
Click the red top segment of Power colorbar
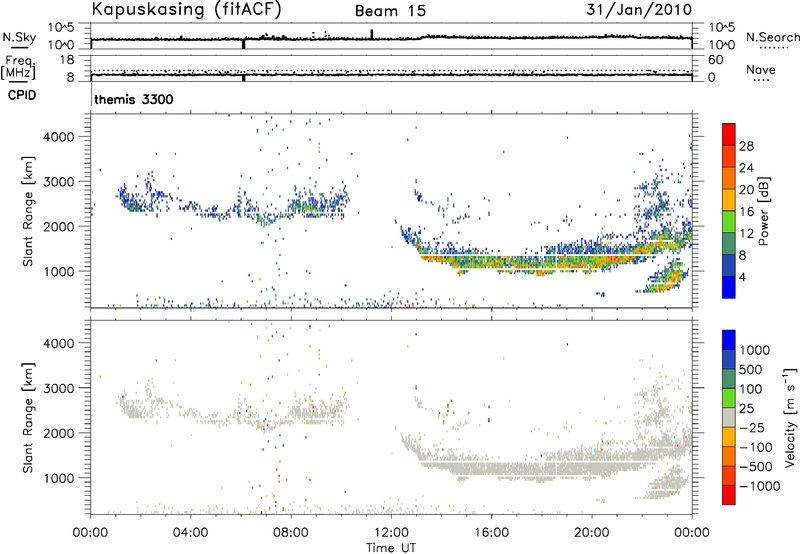click(x=729, y=134)
